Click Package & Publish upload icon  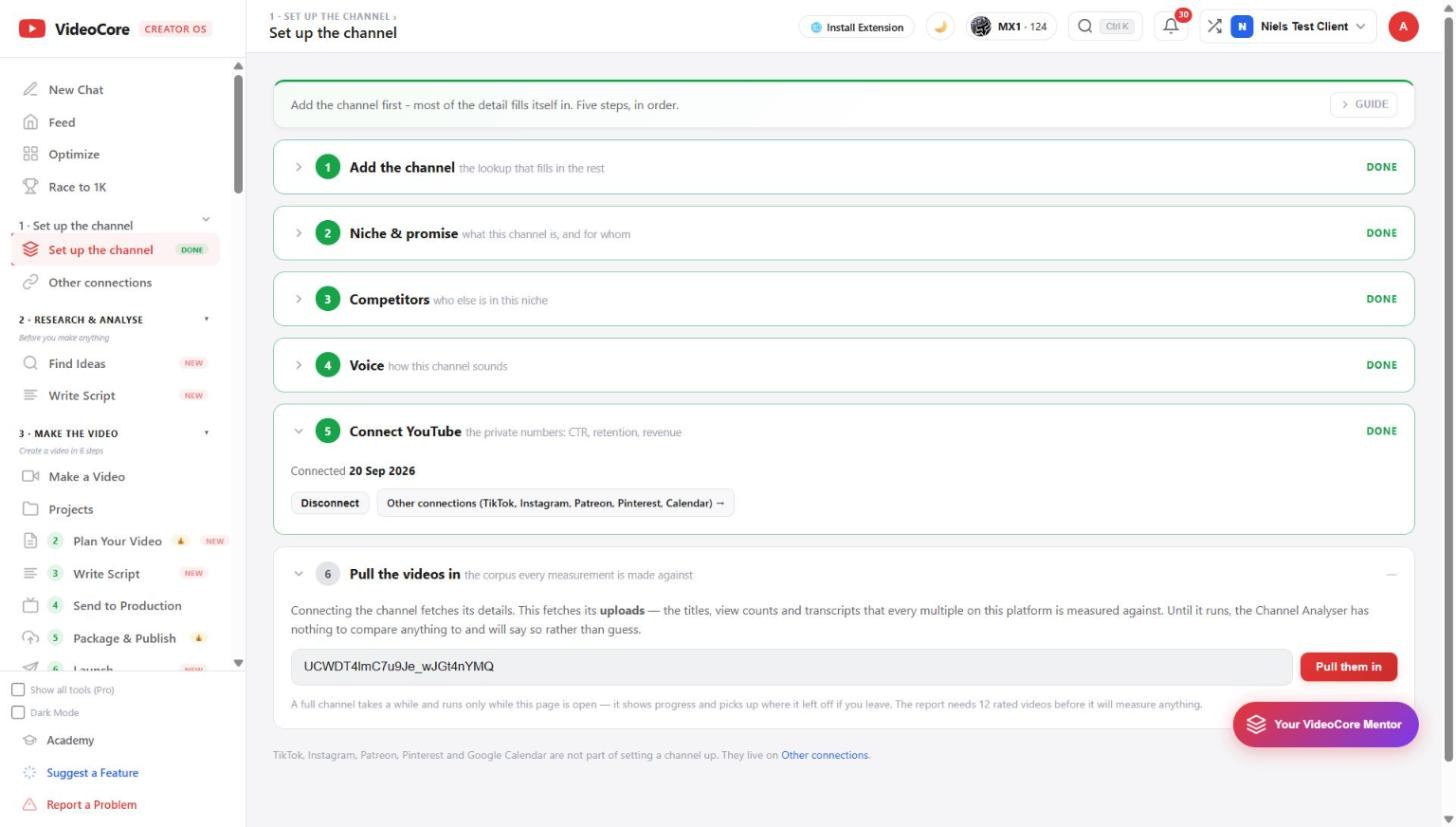30,638
